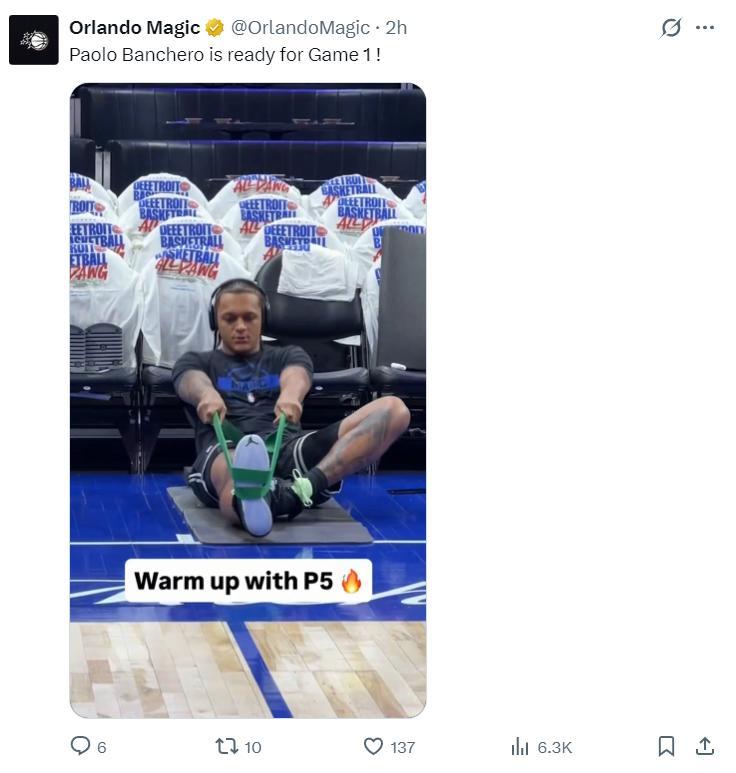Image resolution: width=736 pixels, height=773 pixels.
Task: Click the tweet text about Game 1
Action: (x=225, y=55)
